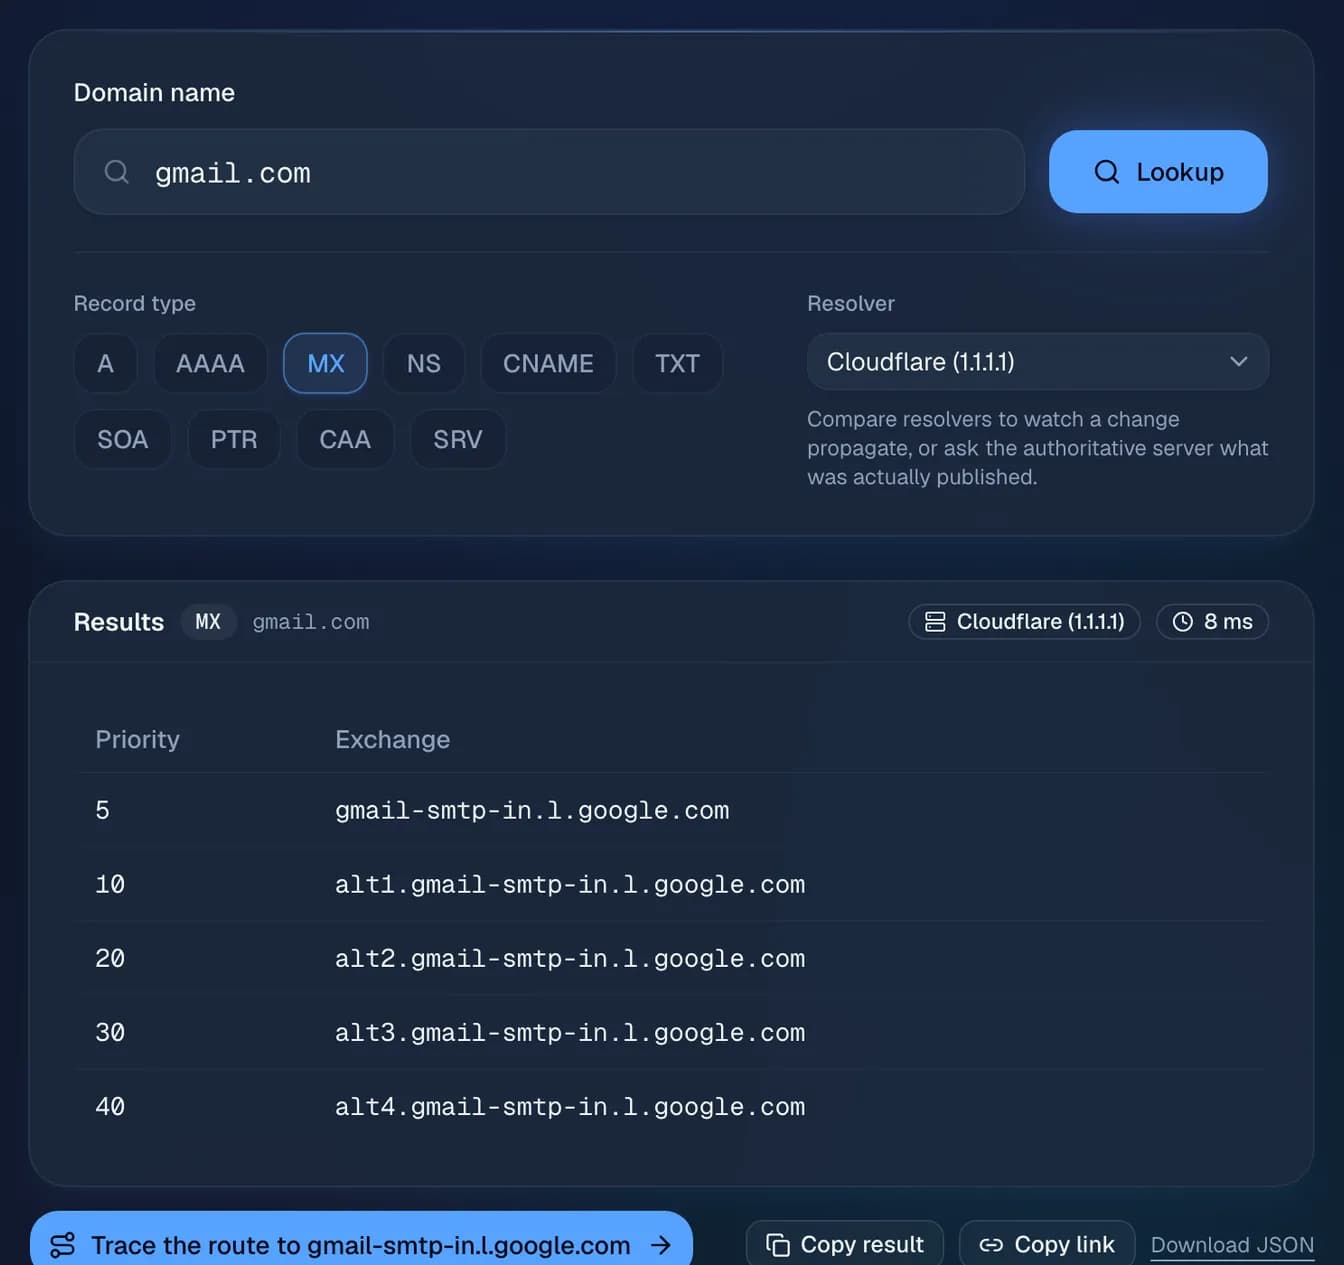Select the TXT record type
Image resolution: width=1344 pixels, height=1265 pixels.
click(677, 363)
